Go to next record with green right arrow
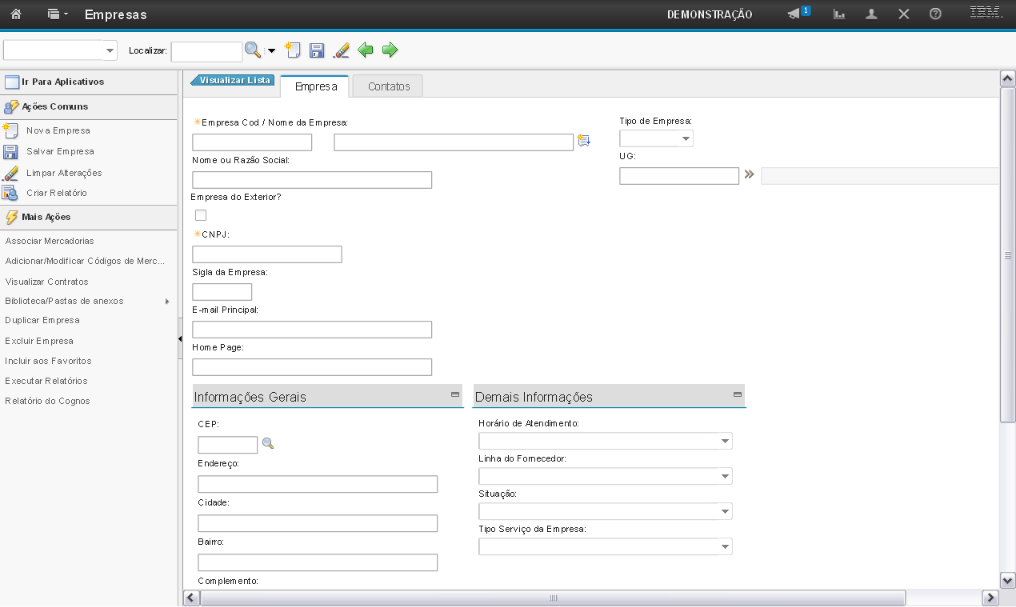 coord(390,50)
